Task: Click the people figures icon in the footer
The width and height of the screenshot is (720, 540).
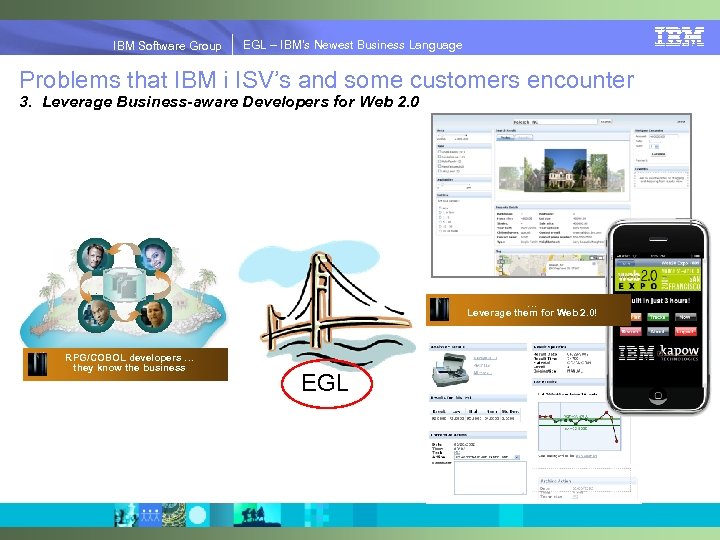Action: click(150, 515)
